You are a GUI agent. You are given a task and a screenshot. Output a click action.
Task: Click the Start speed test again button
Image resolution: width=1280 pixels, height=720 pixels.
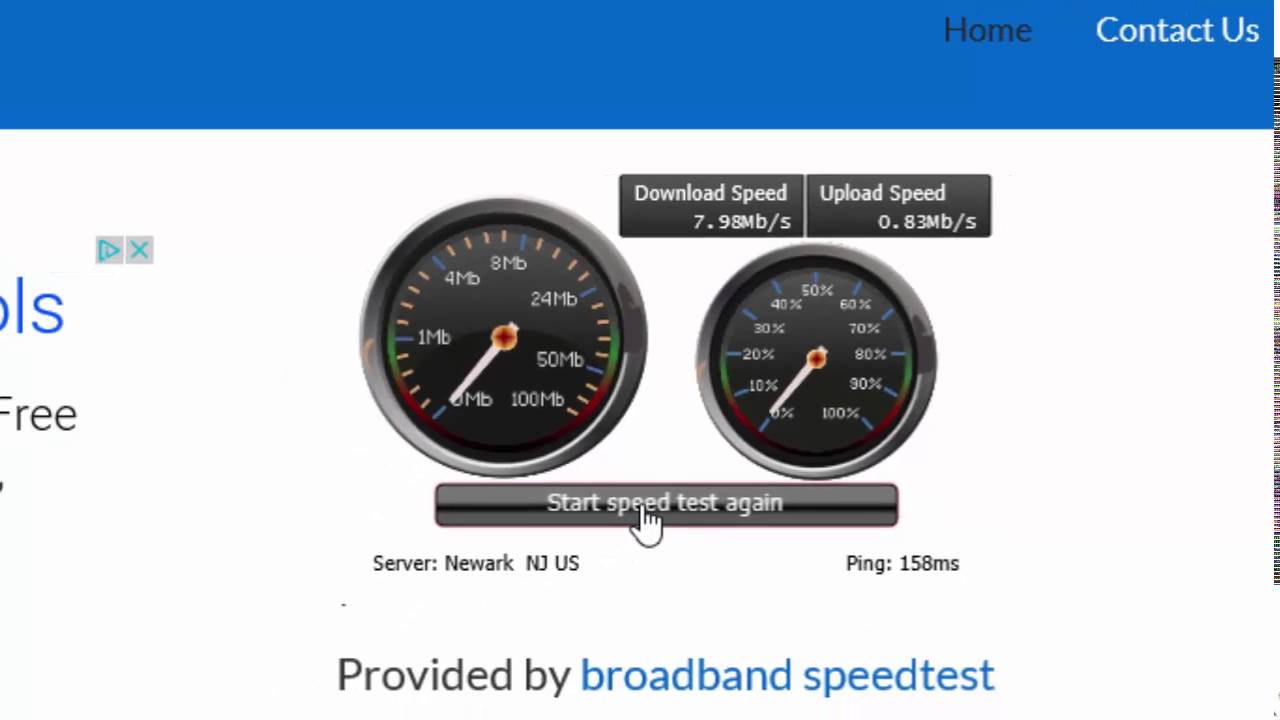[x=666, y=504]
